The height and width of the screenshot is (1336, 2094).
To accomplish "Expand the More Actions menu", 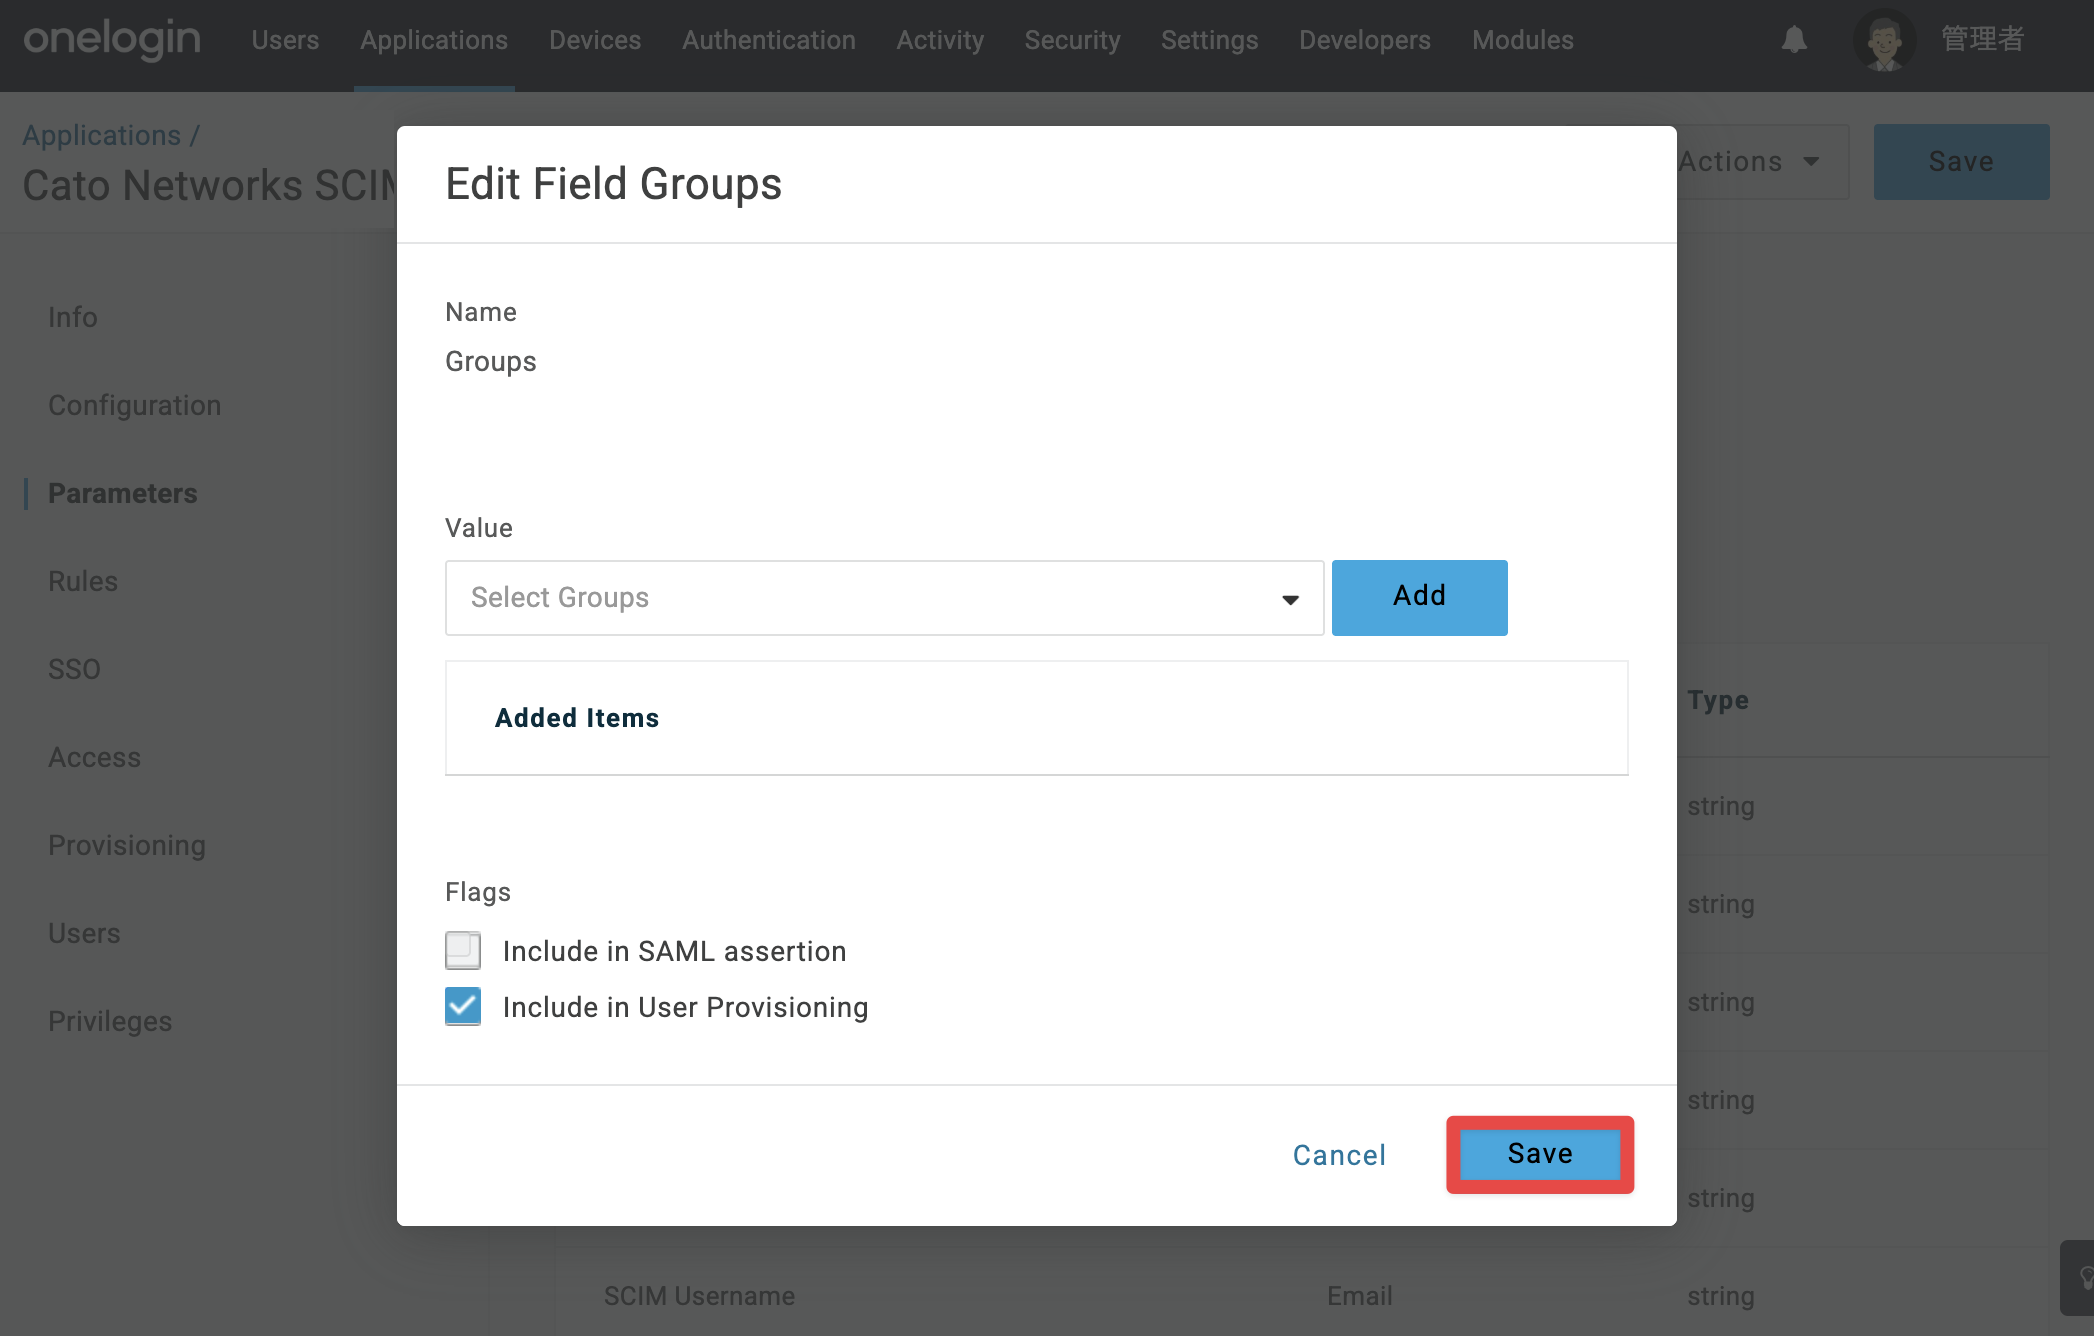I will 1760,162.
